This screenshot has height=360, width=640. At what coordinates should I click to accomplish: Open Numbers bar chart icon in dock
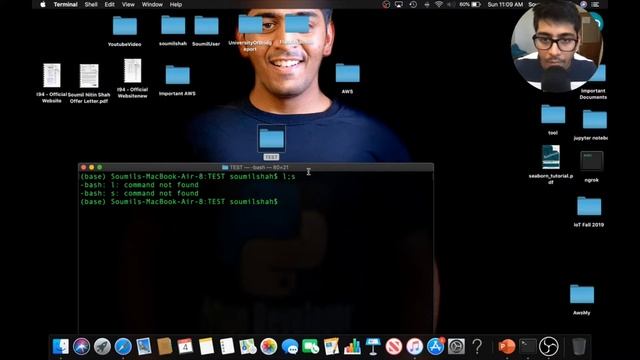(x=352, y=347)
